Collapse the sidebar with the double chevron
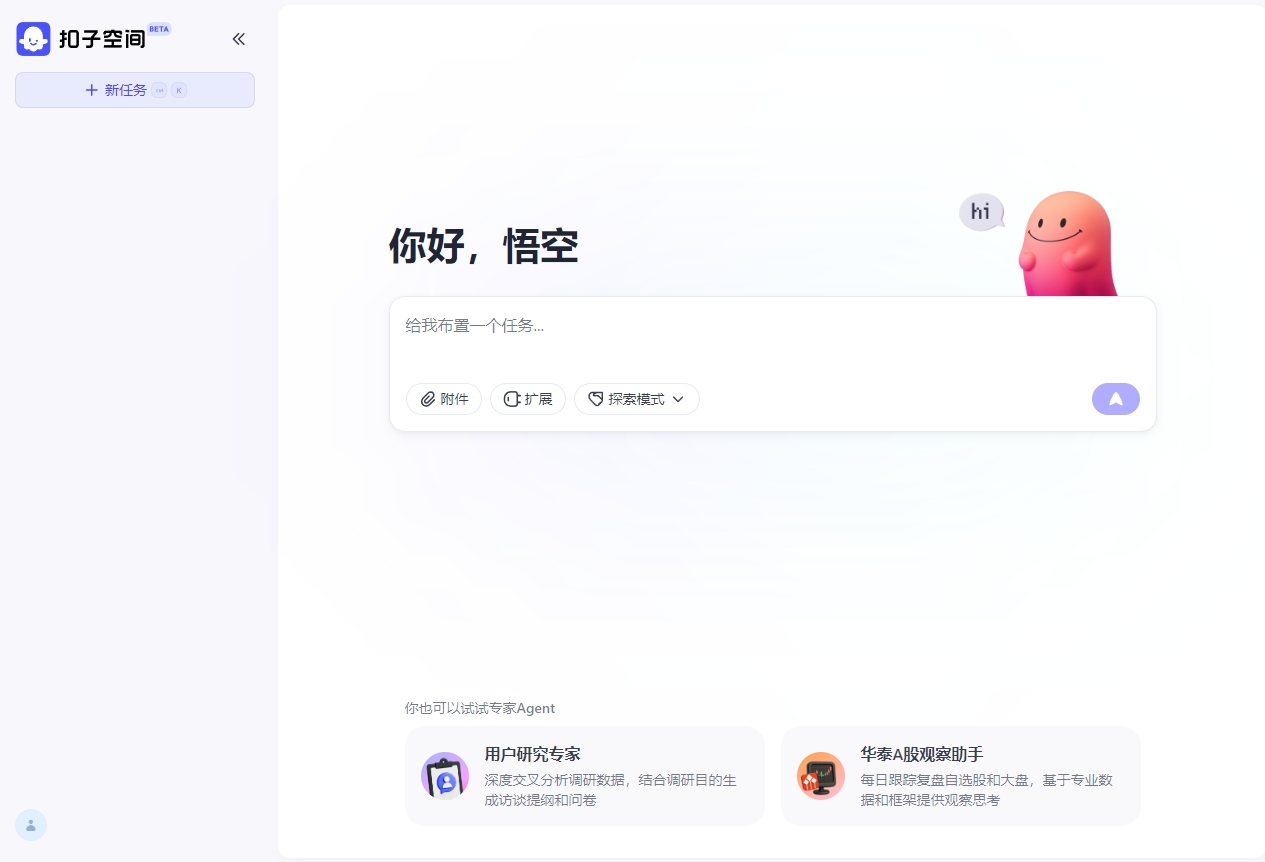This screenshot has width=1265, height=862. tap(238, 39)
